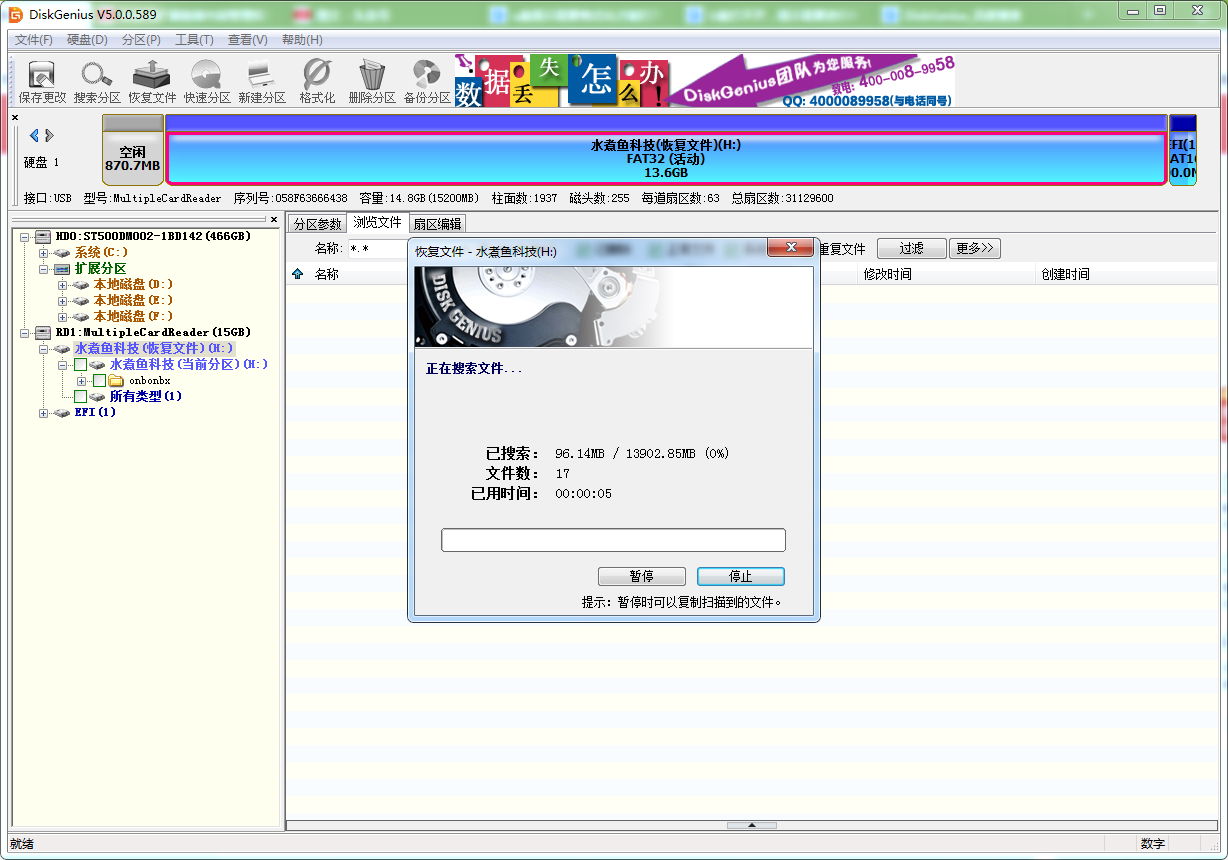The width and height of the screenshot is (1228, 860).
Task: Expand the 本地磁盘(D:) tree node
Action: (62, 284)
